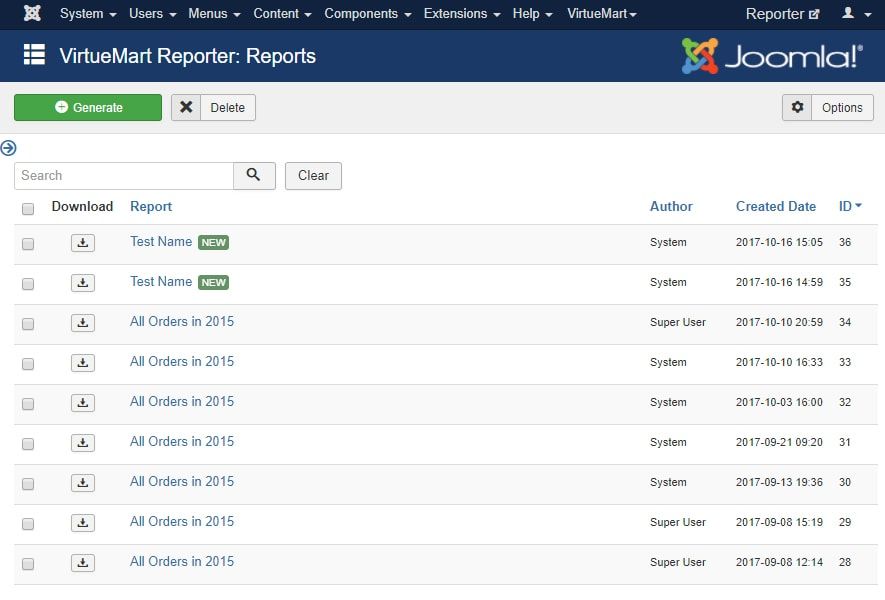Open All Orders in 2015 report ID 32
Image resolution: width=885 pixels, height=600 pixels.
pos(182,402)
